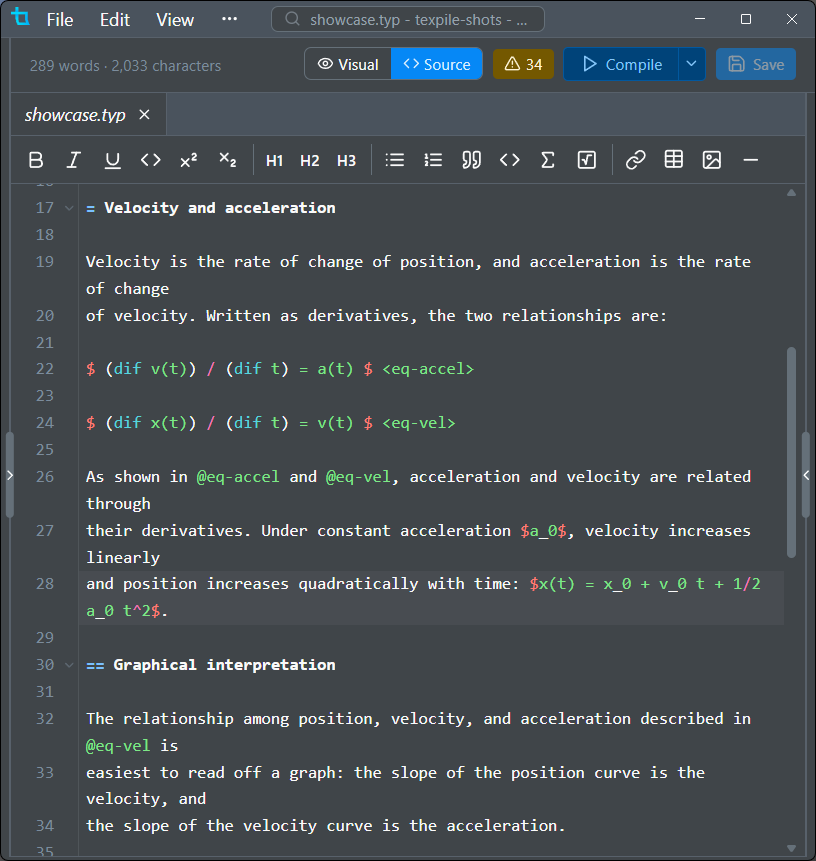Click the <eq-vel> label on line 24
816x861 pixels.
[x=419, y=423]
